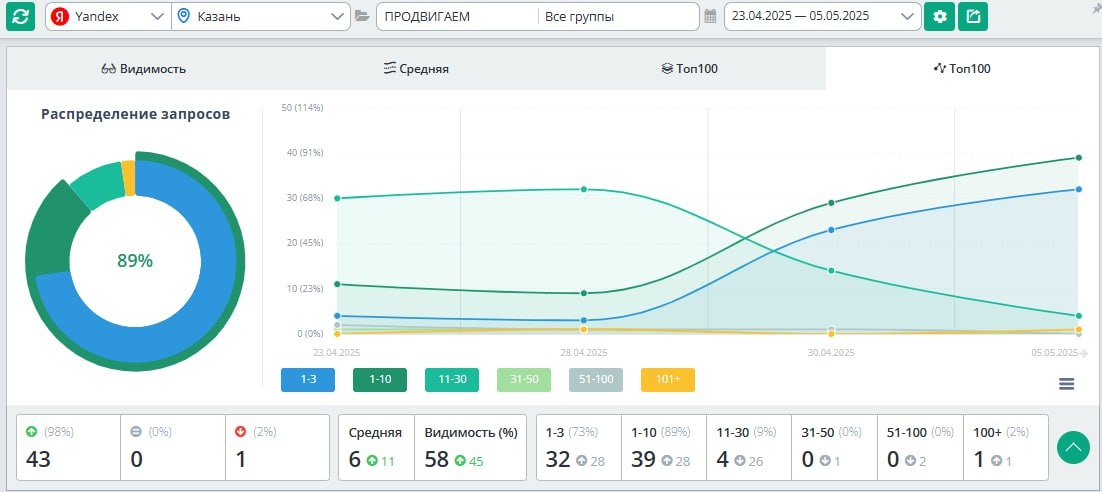The image size is (1102, 492).
Task: Click the 11-30 data point on 28.04.2025
Action: point(584,189)
